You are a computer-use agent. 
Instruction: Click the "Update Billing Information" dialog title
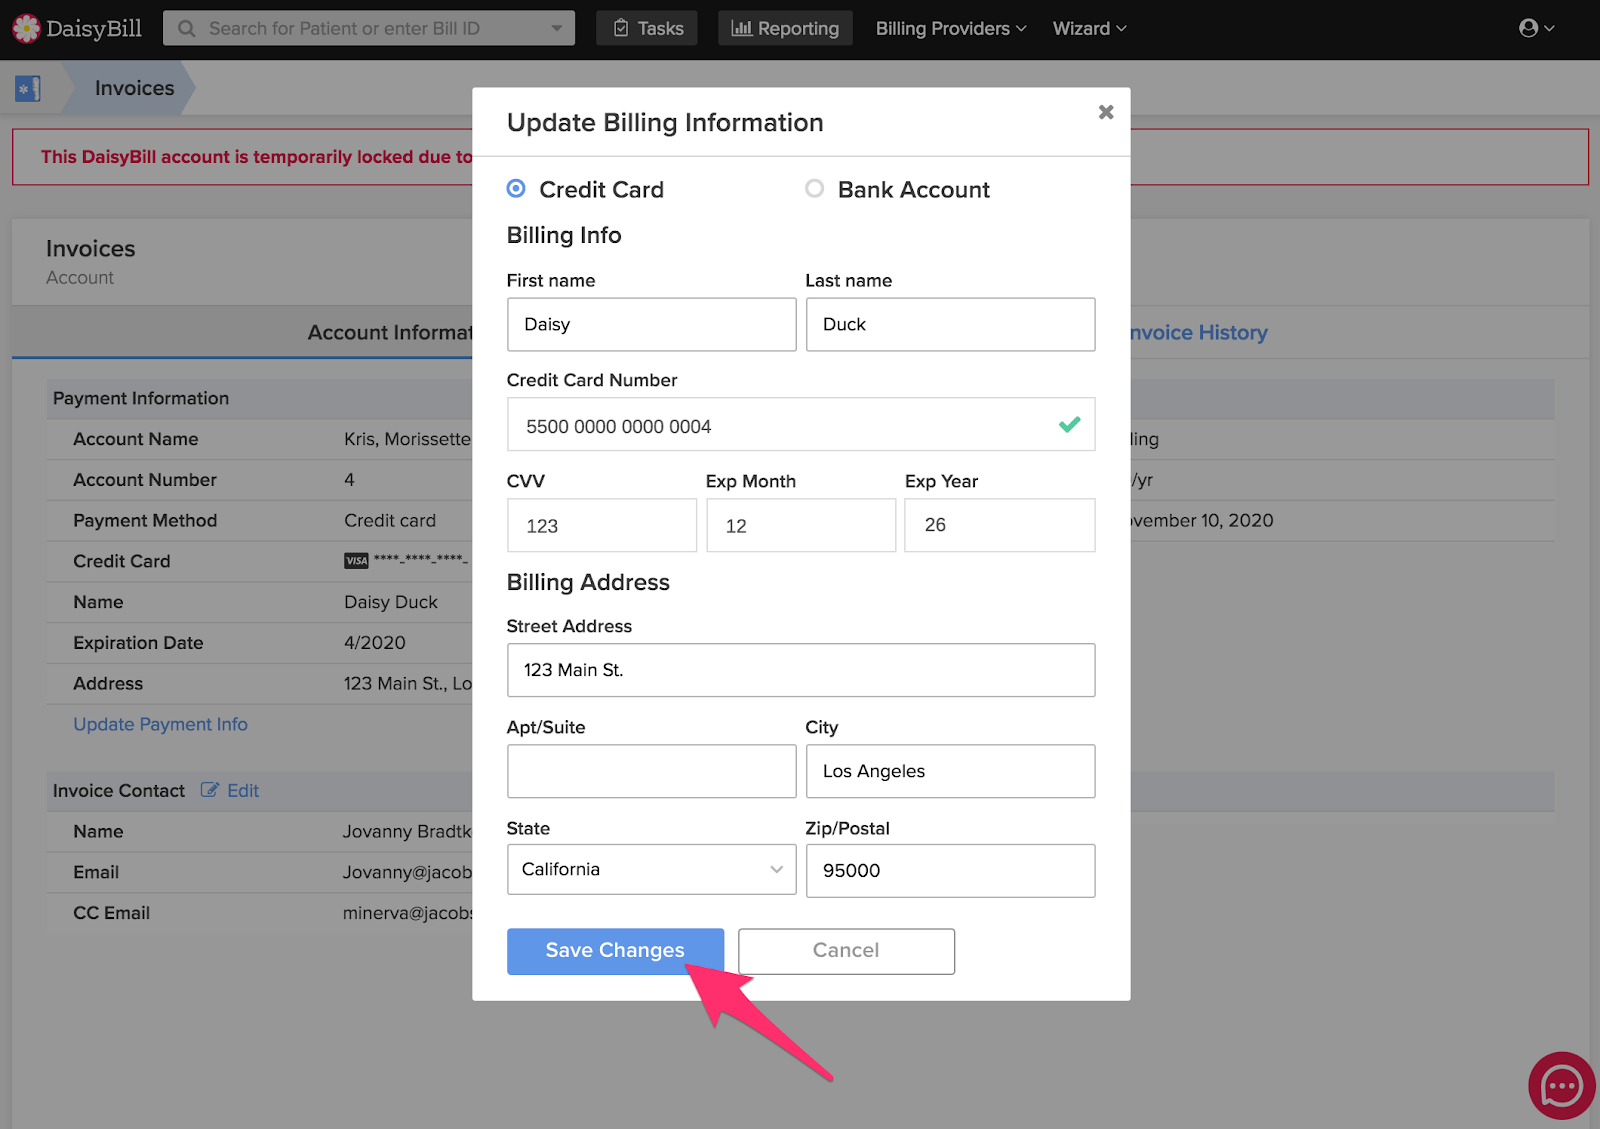tap(665, 123)
